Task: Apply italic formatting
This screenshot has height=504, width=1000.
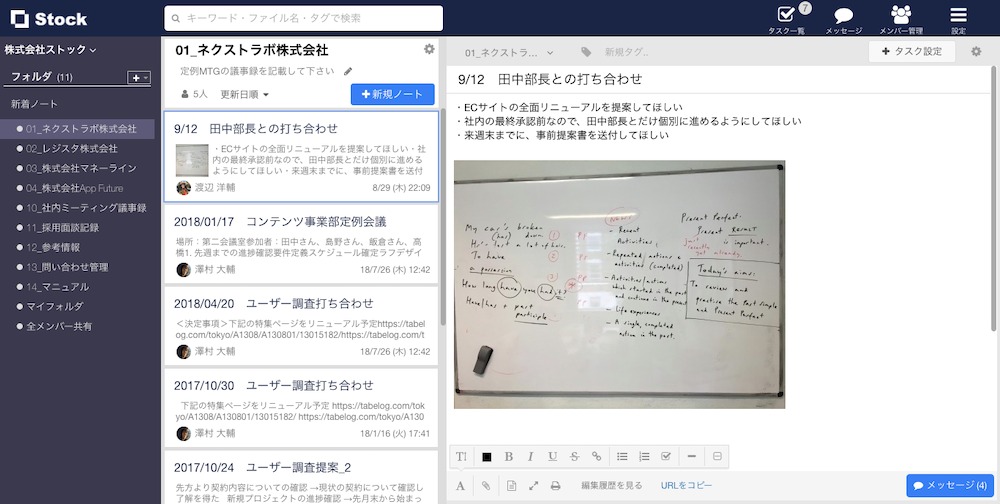Action: pos(530,456)
